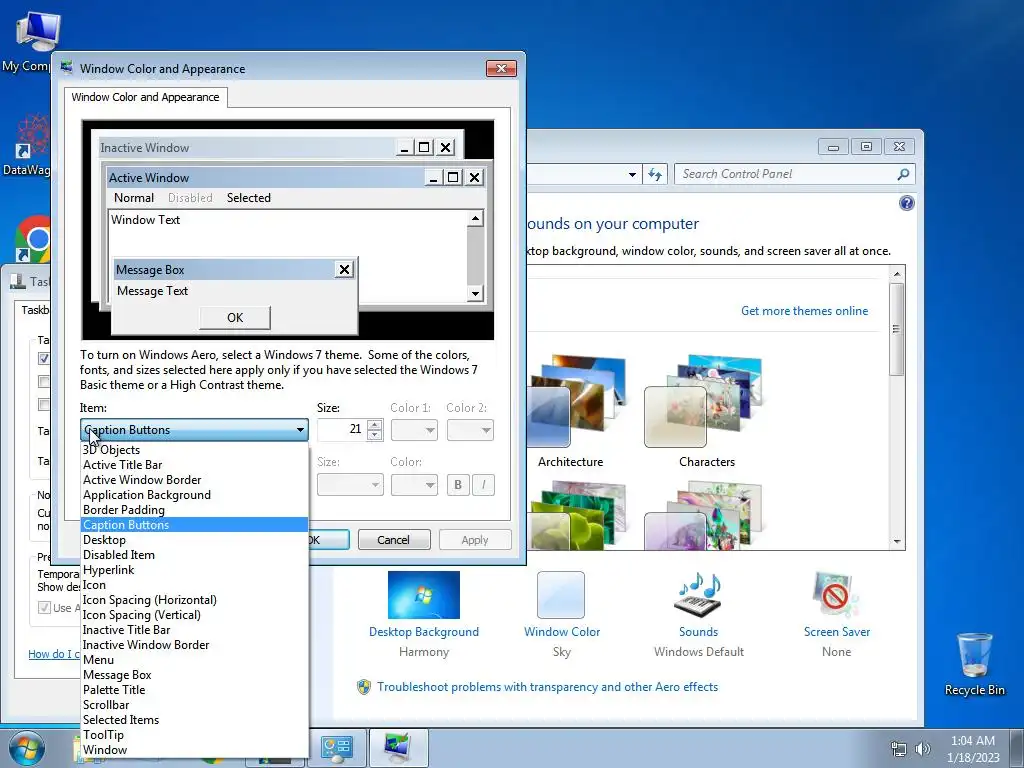
Task: Switch to the Personalization monitor taskbar button
Action: coord(398,748)
